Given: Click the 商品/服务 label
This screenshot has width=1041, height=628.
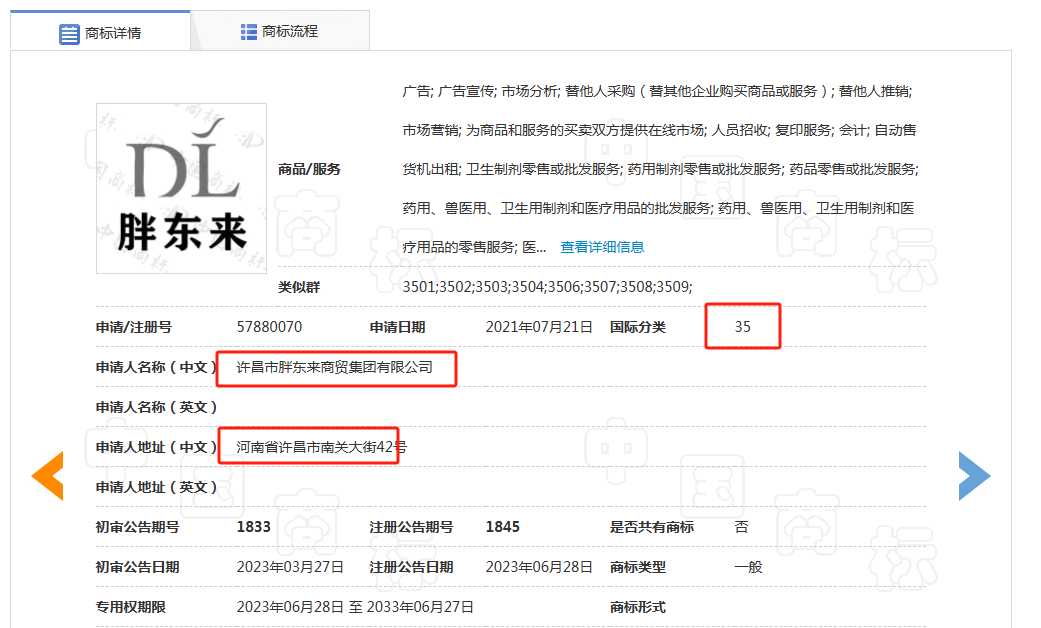Looking at the screenshot, I should pyautogui.click(x=309, y=169).
